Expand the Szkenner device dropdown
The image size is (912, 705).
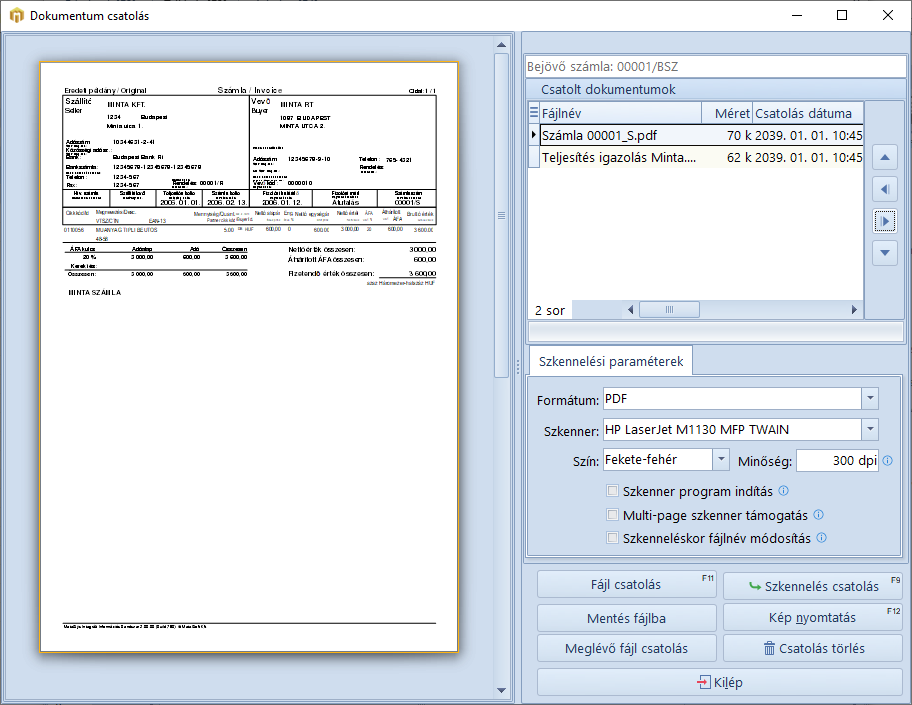coord(870,430)
